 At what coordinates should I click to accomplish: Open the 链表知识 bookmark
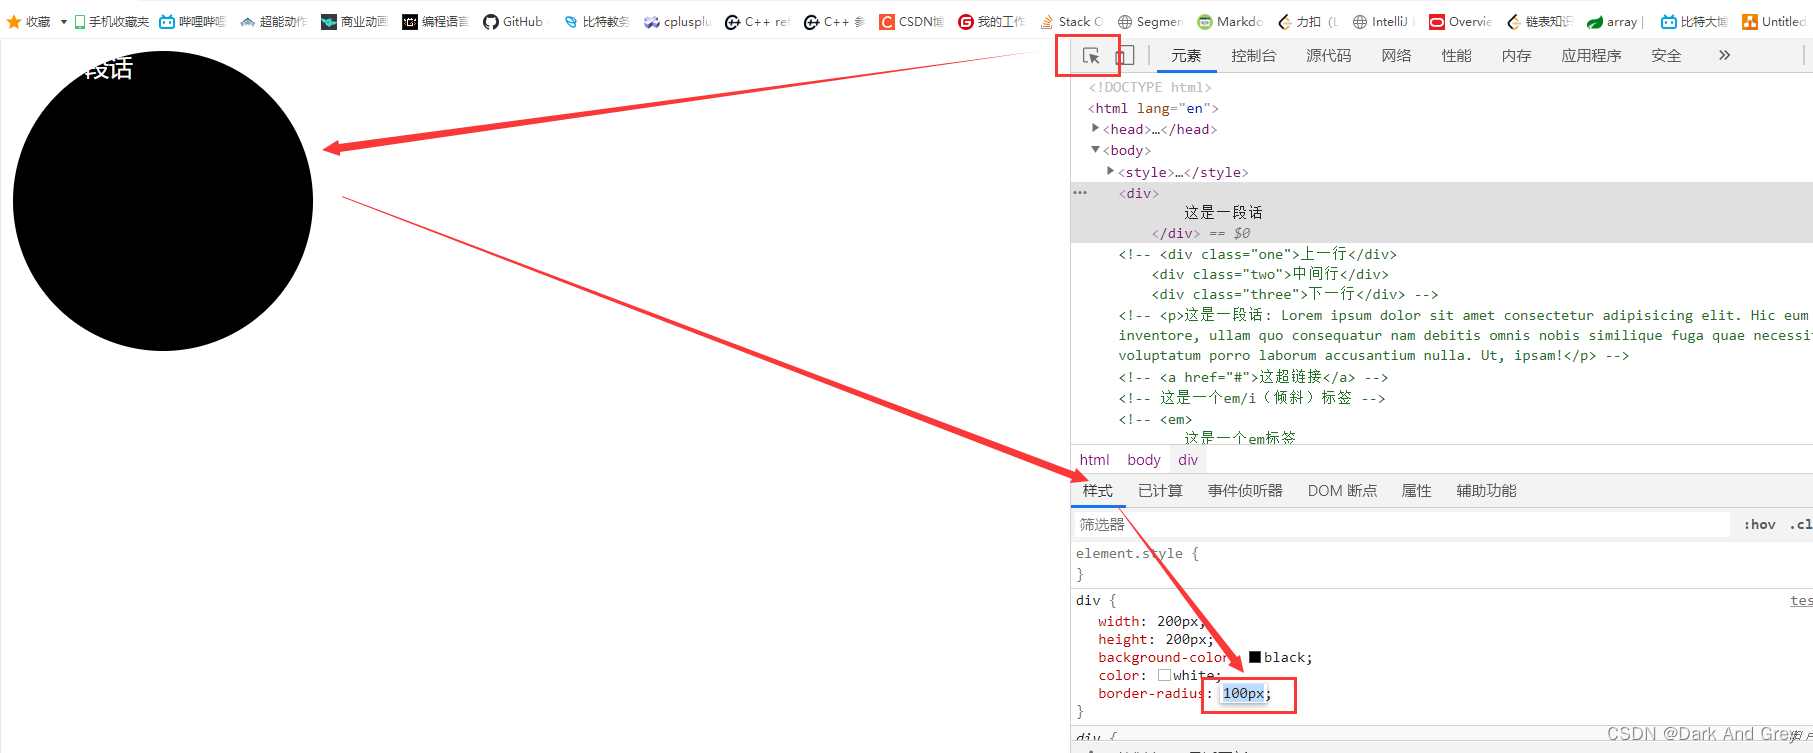pyautogui.click(x=1539, y=21)
